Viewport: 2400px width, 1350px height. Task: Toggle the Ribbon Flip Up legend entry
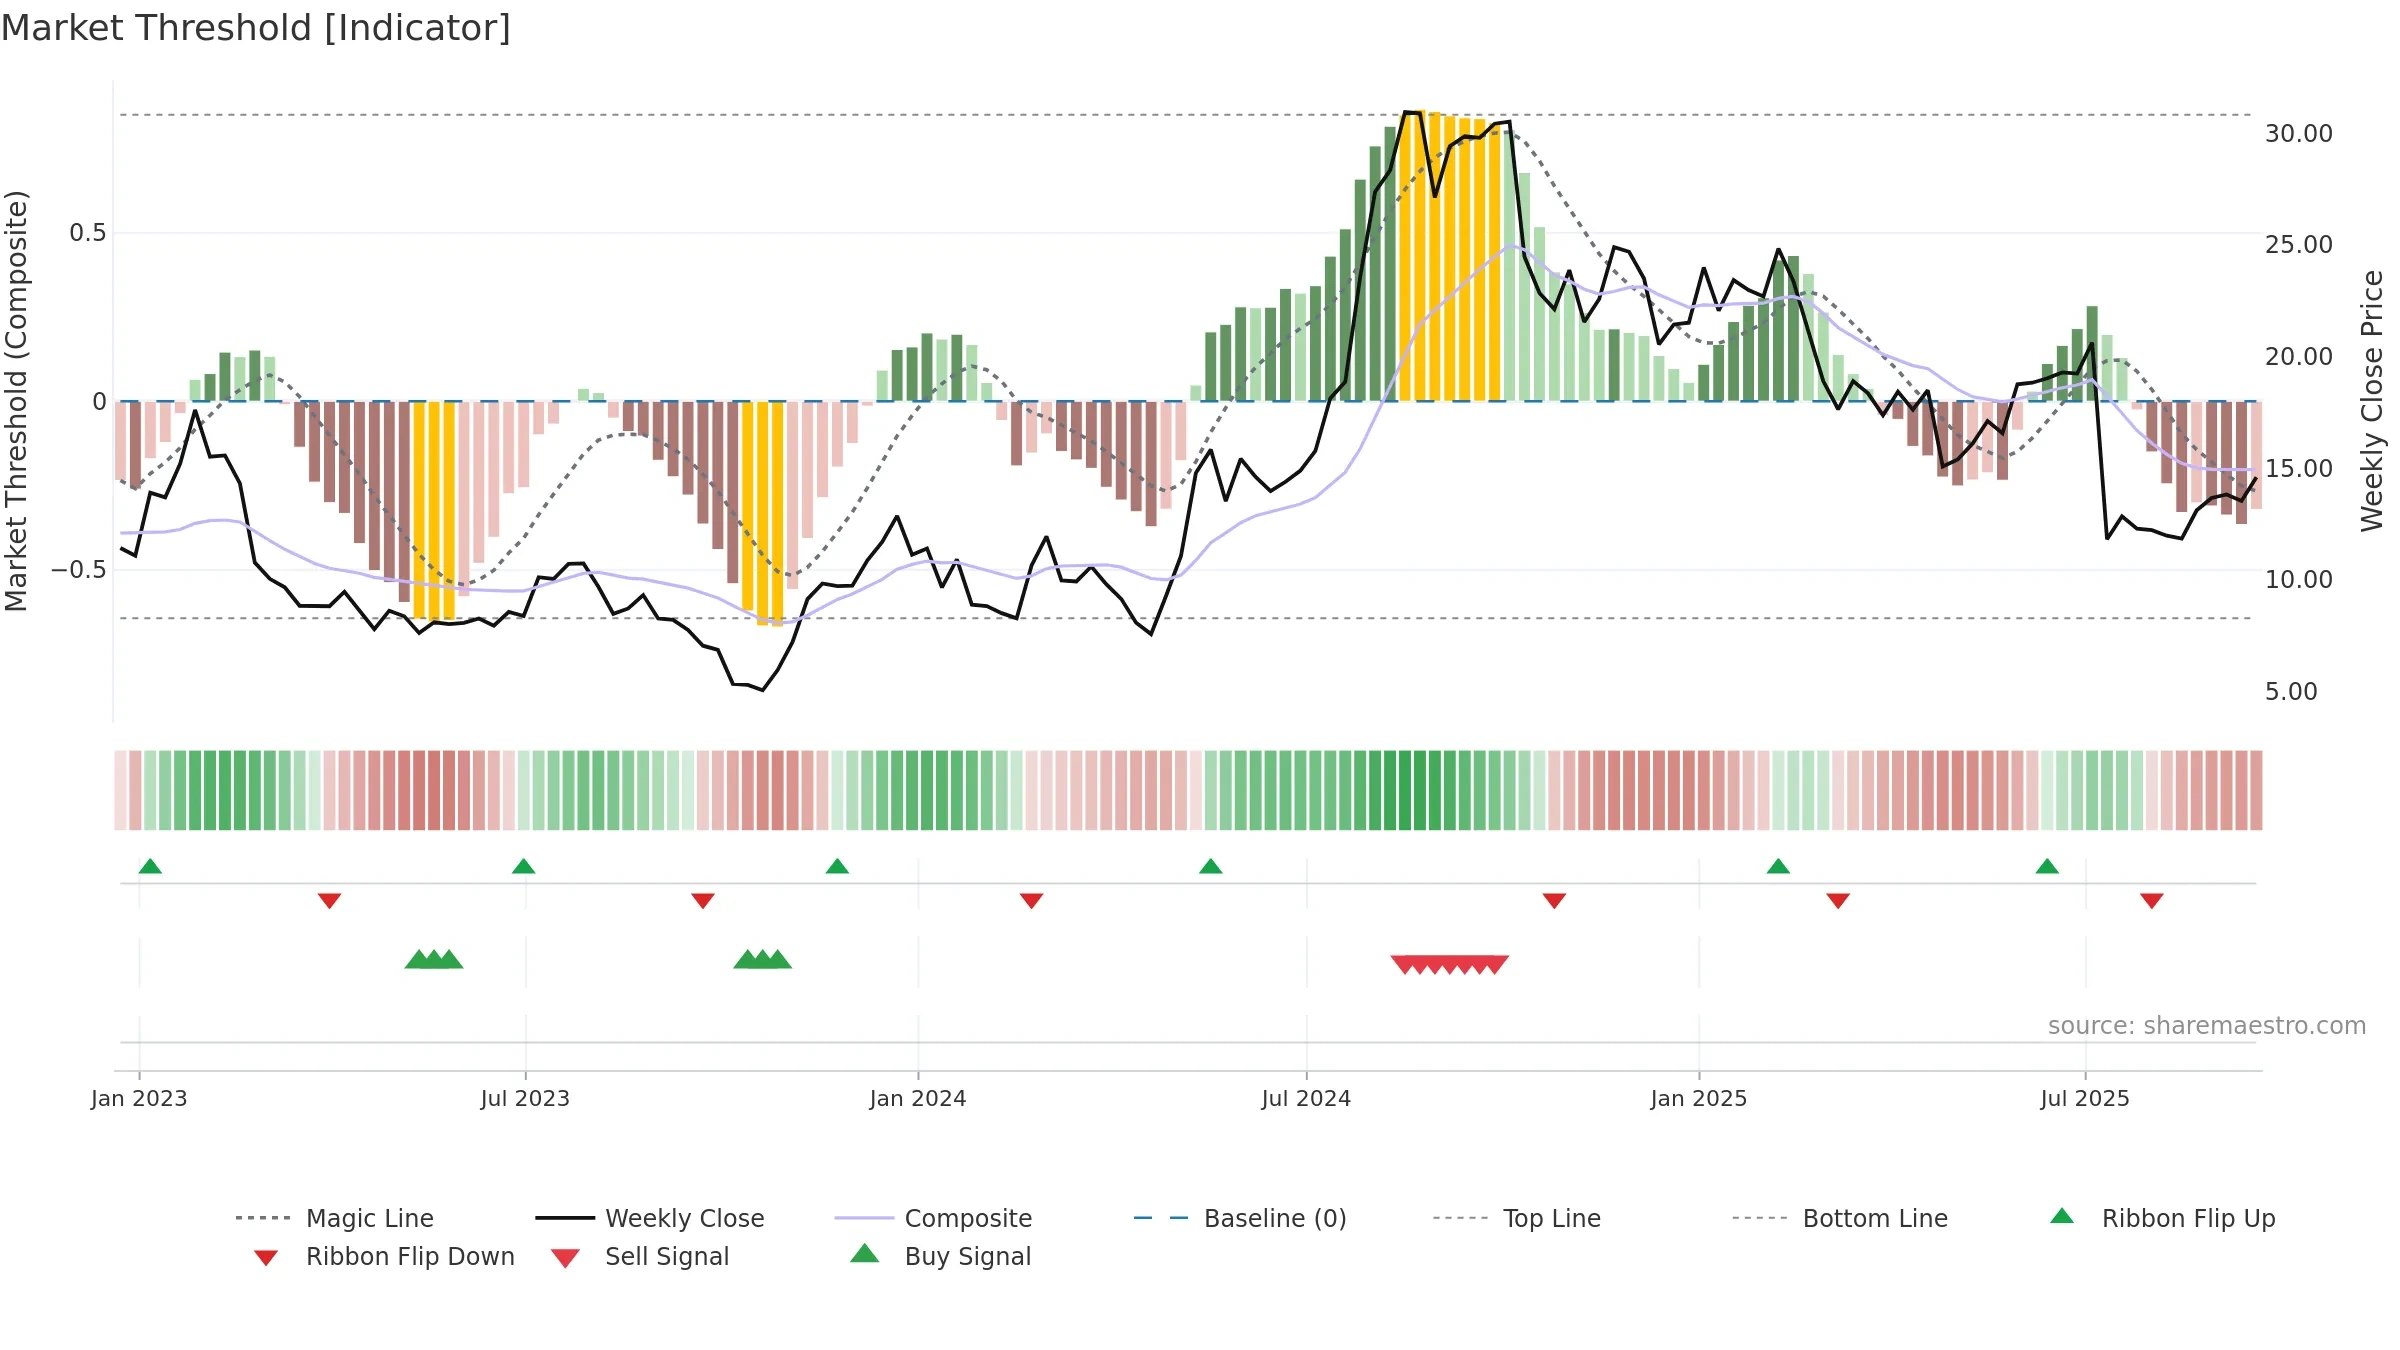(x=2163, y=1218)
